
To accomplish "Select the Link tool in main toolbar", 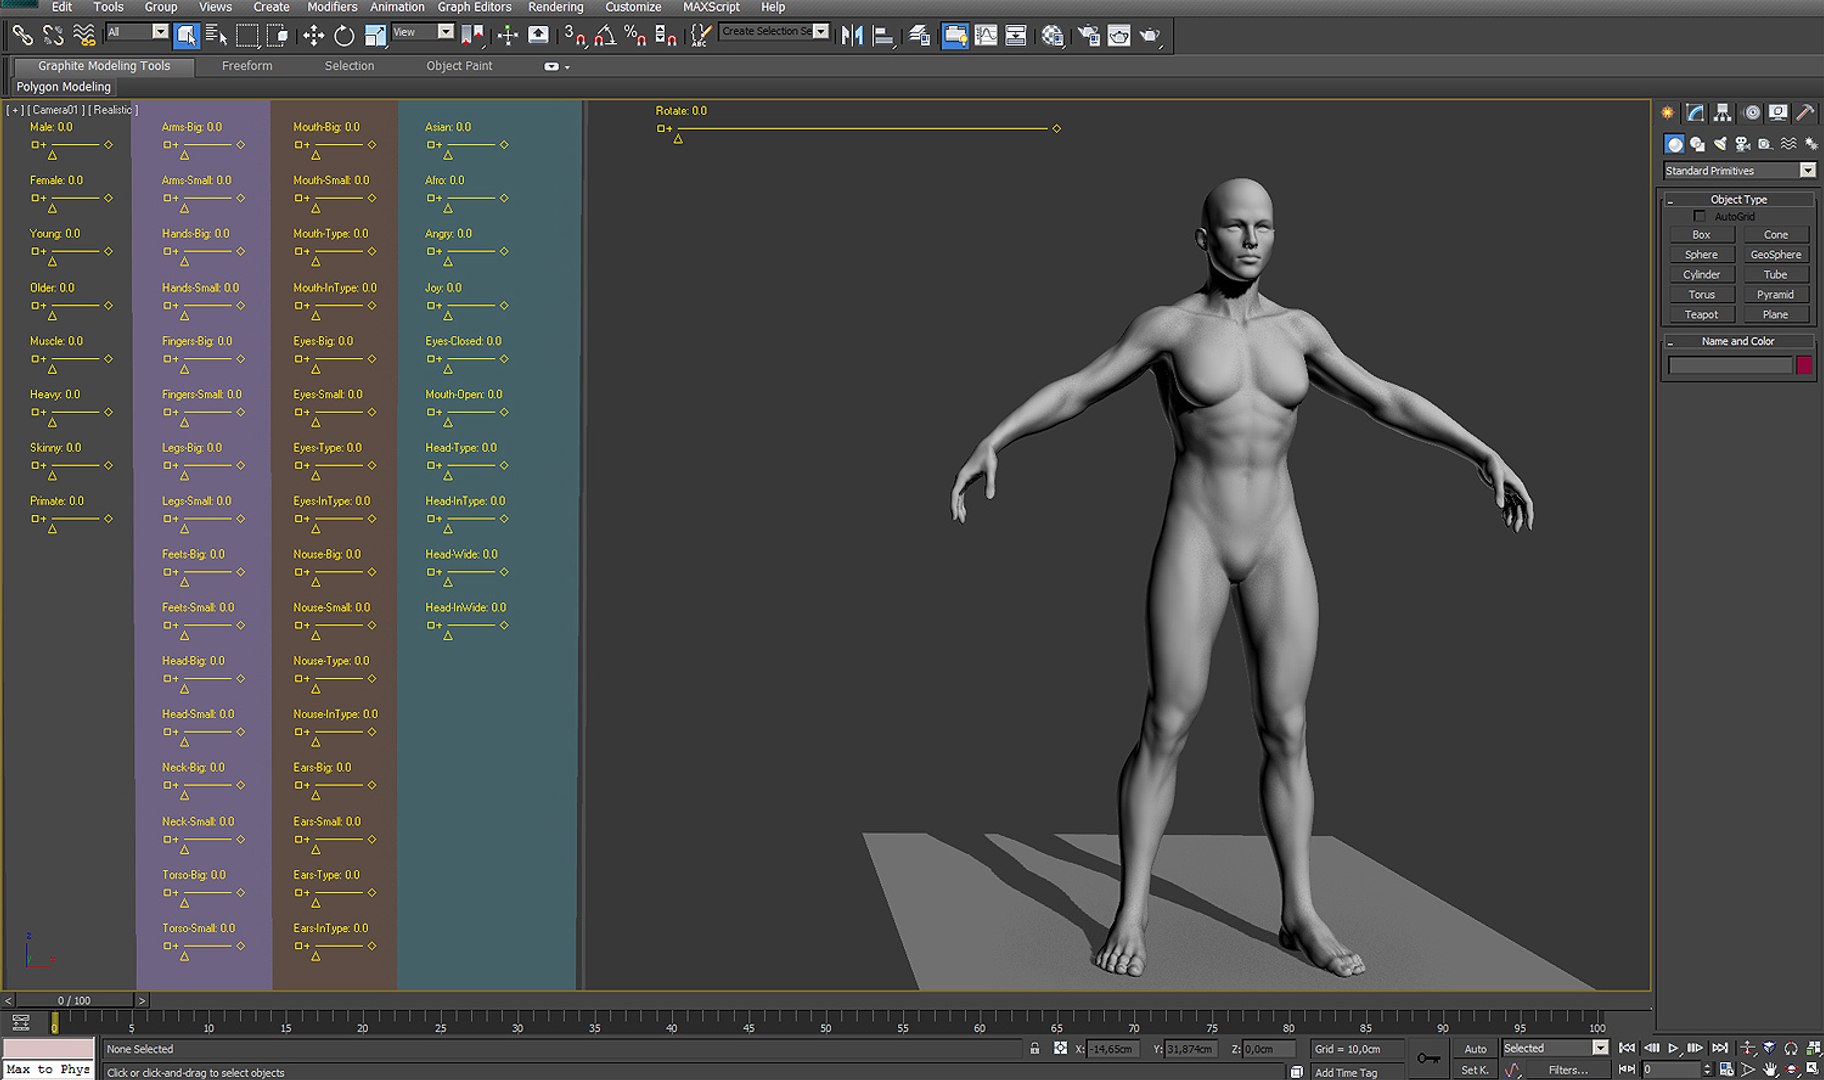I will [x=22, y=36].
